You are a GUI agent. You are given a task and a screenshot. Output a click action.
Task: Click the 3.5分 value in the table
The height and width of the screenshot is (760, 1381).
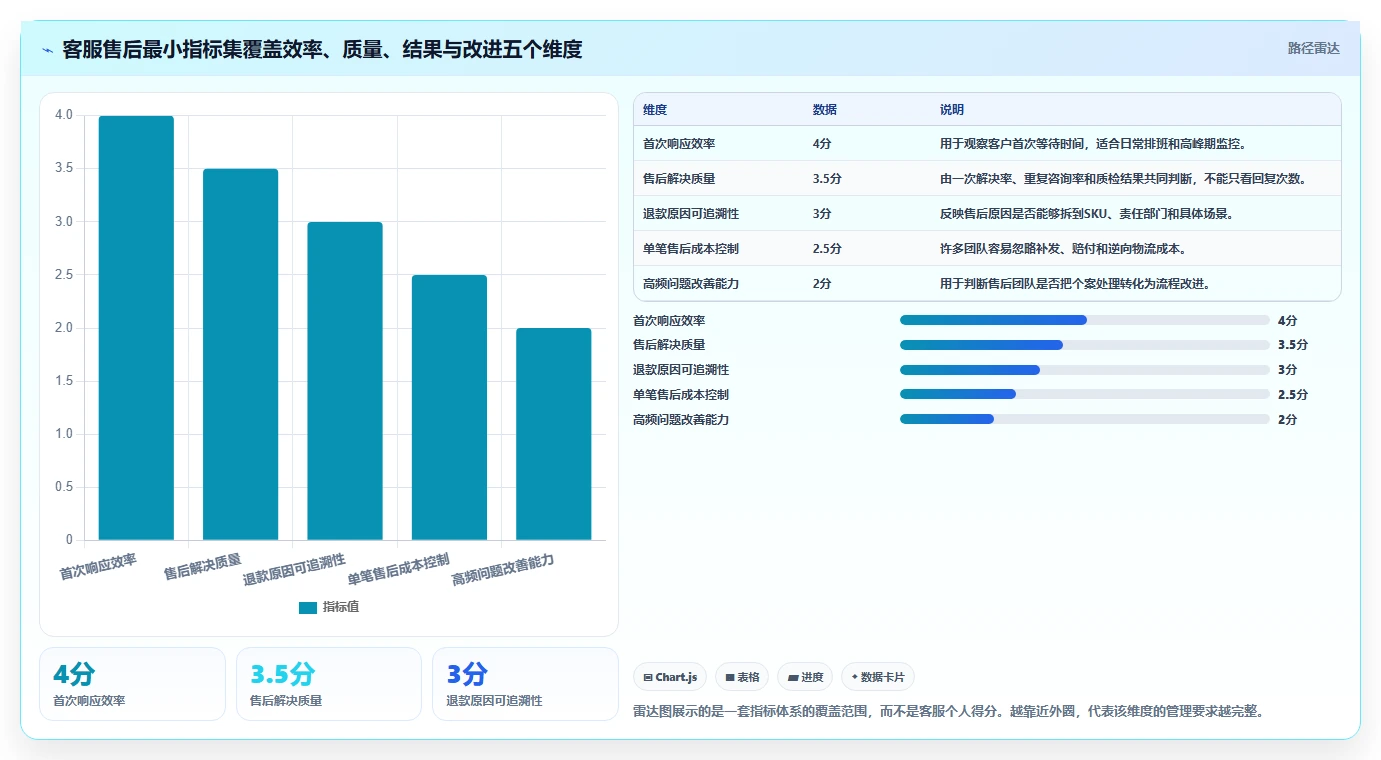[827, 179]
